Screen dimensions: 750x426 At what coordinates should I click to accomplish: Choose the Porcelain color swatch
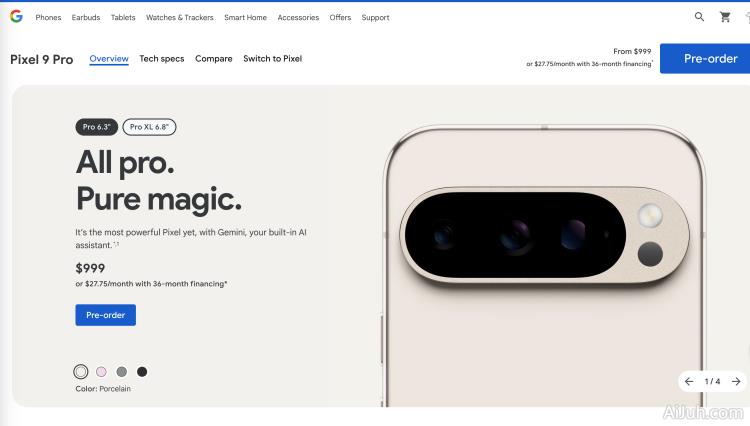point(81,371)
